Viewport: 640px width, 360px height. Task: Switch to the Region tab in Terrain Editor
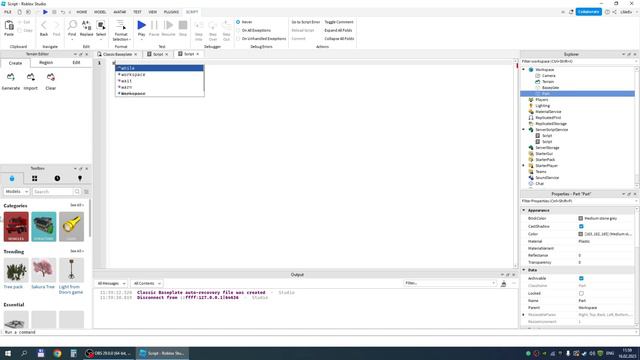pyautogui.click(x=46, y=62)
